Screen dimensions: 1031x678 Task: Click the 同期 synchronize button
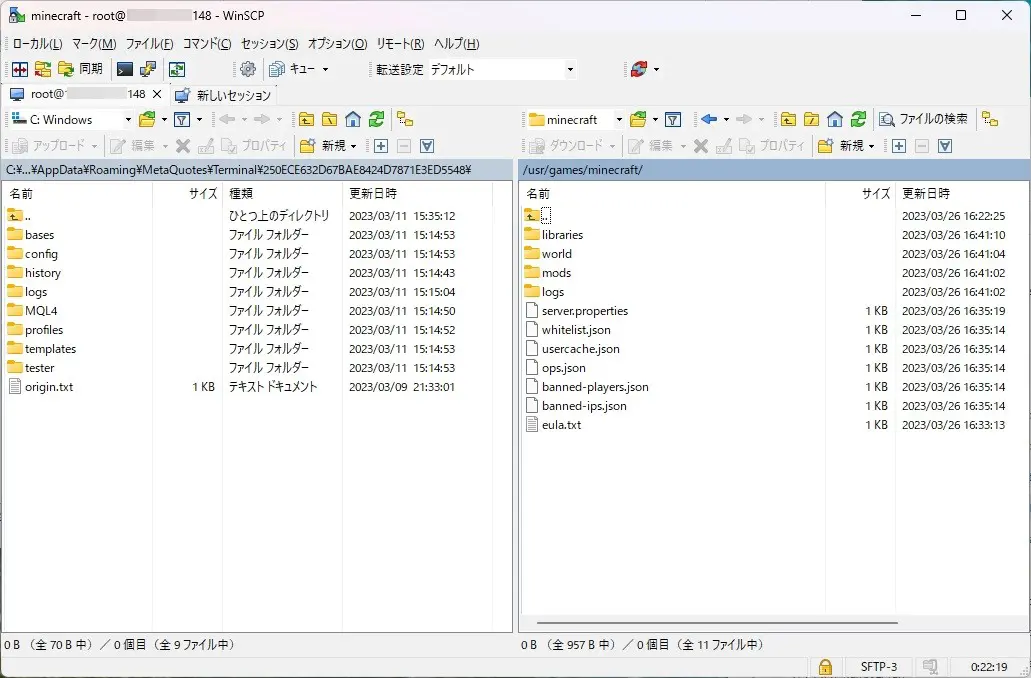pos(80,69)
